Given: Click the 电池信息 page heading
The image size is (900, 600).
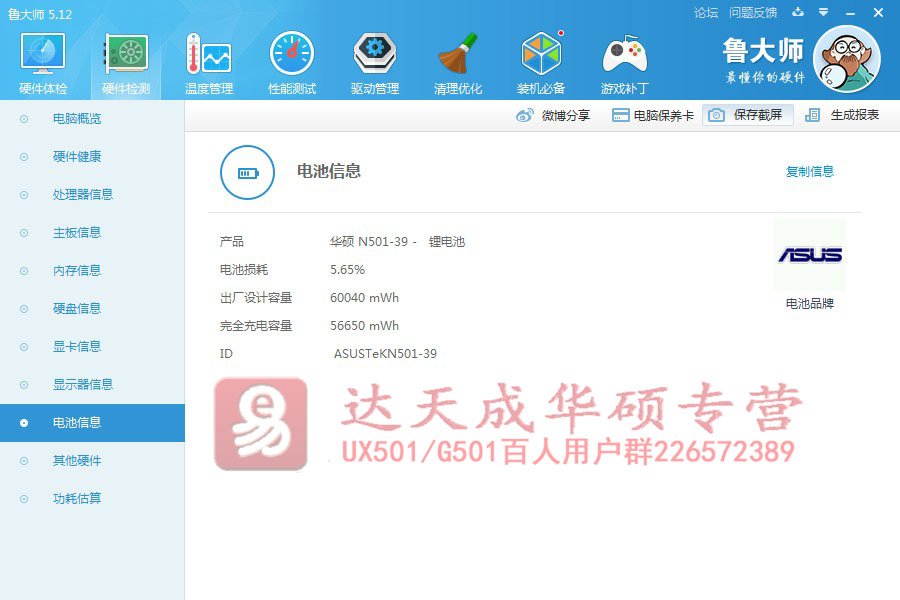Looking at the screenshot, I should click(x=329, y=171).
